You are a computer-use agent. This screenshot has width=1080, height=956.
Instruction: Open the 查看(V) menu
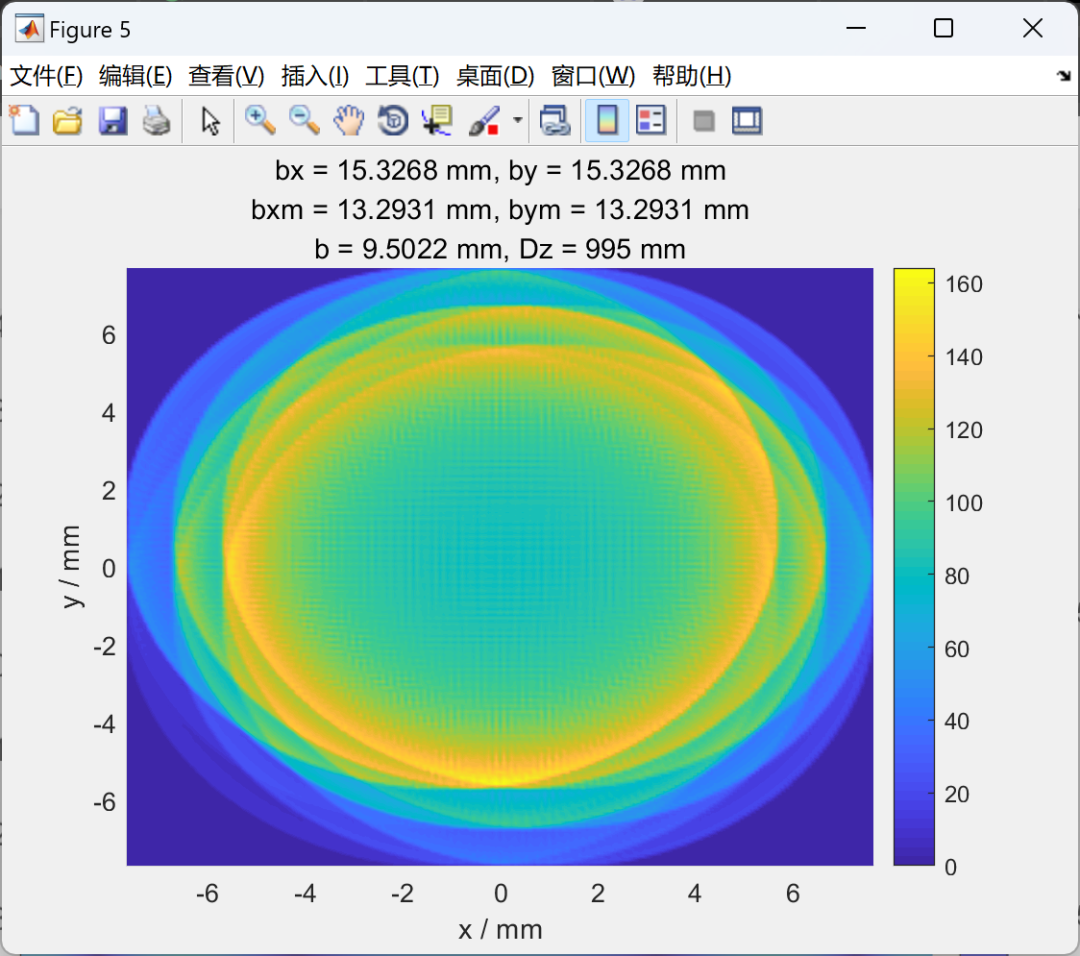(x=226, y=76)
